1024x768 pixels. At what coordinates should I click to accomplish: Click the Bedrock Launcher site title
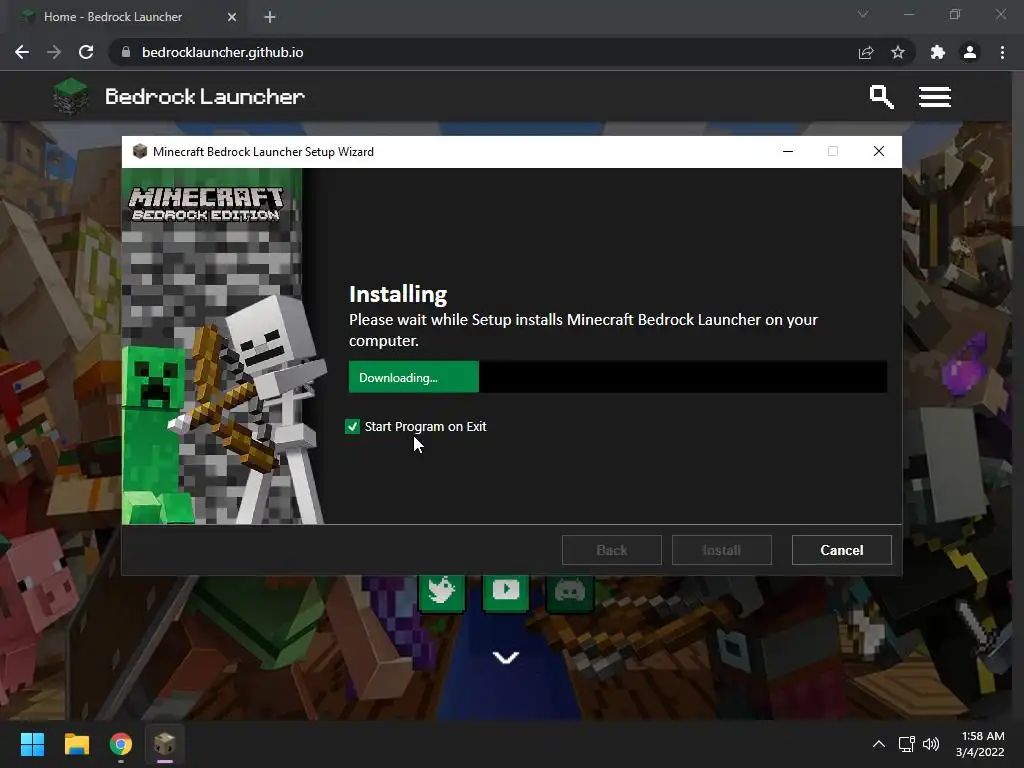205,97
